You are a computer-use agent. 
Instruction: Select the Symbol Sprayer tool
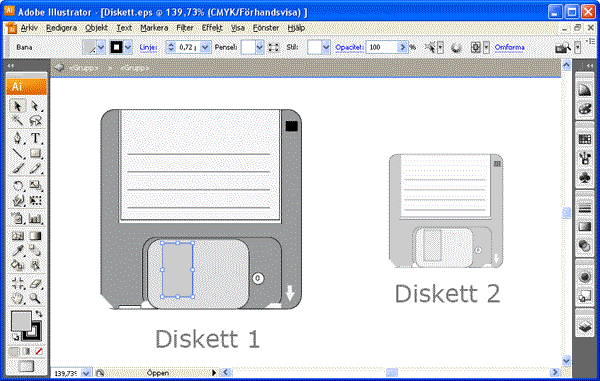(18, 218)
